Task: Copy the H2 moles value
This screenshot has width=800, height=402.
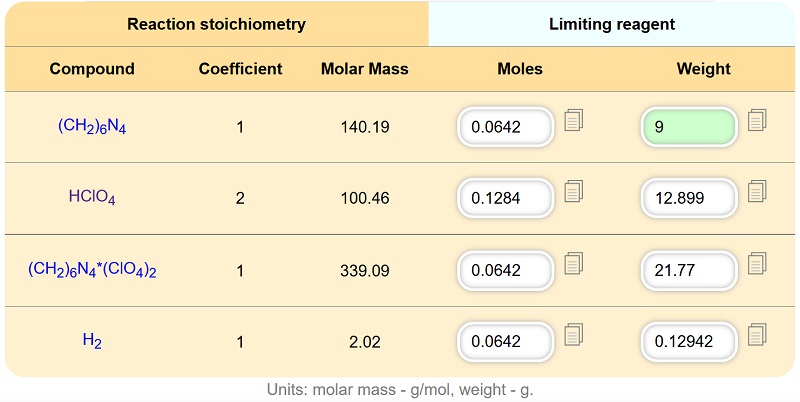Action: [574, 335]
